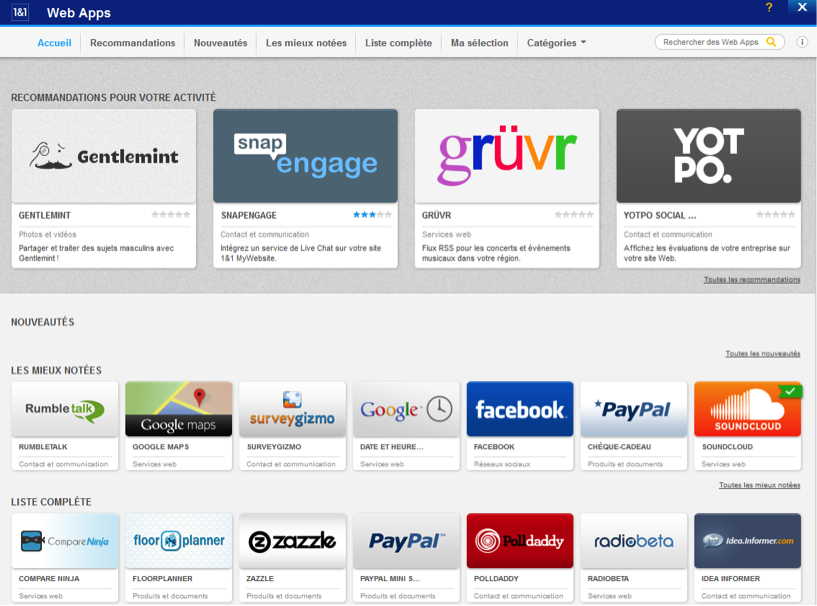Click the magnifier search icon
Image resolution: width=817 pixels, height=606 pixels.
771,42
